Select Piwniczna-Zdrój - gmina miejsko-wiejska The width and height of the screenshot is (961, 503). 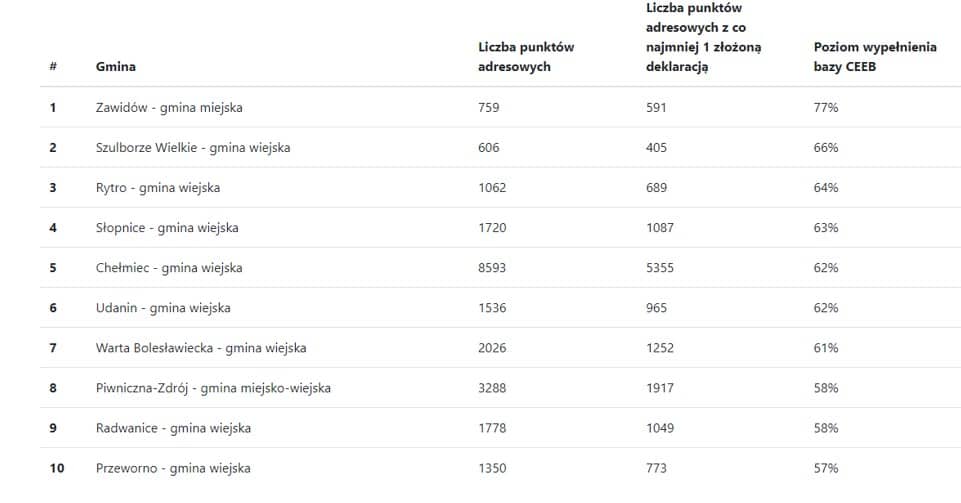point(213,387)
